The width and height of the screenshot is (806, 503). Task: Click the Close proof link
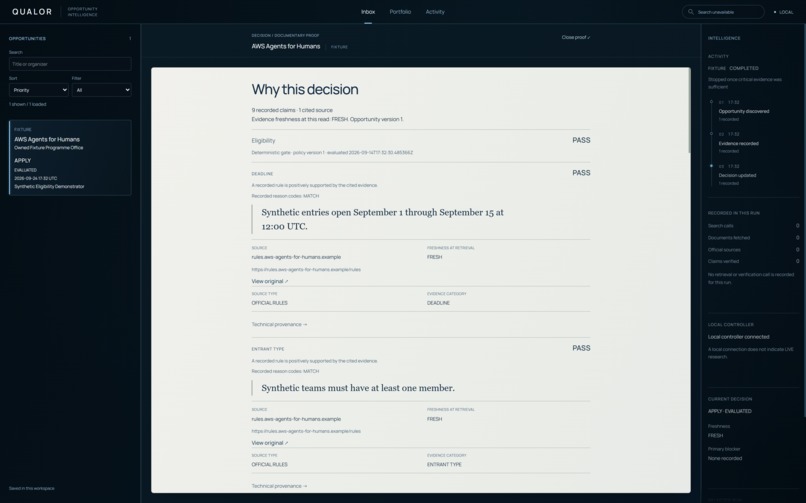(x=576, y=38)
